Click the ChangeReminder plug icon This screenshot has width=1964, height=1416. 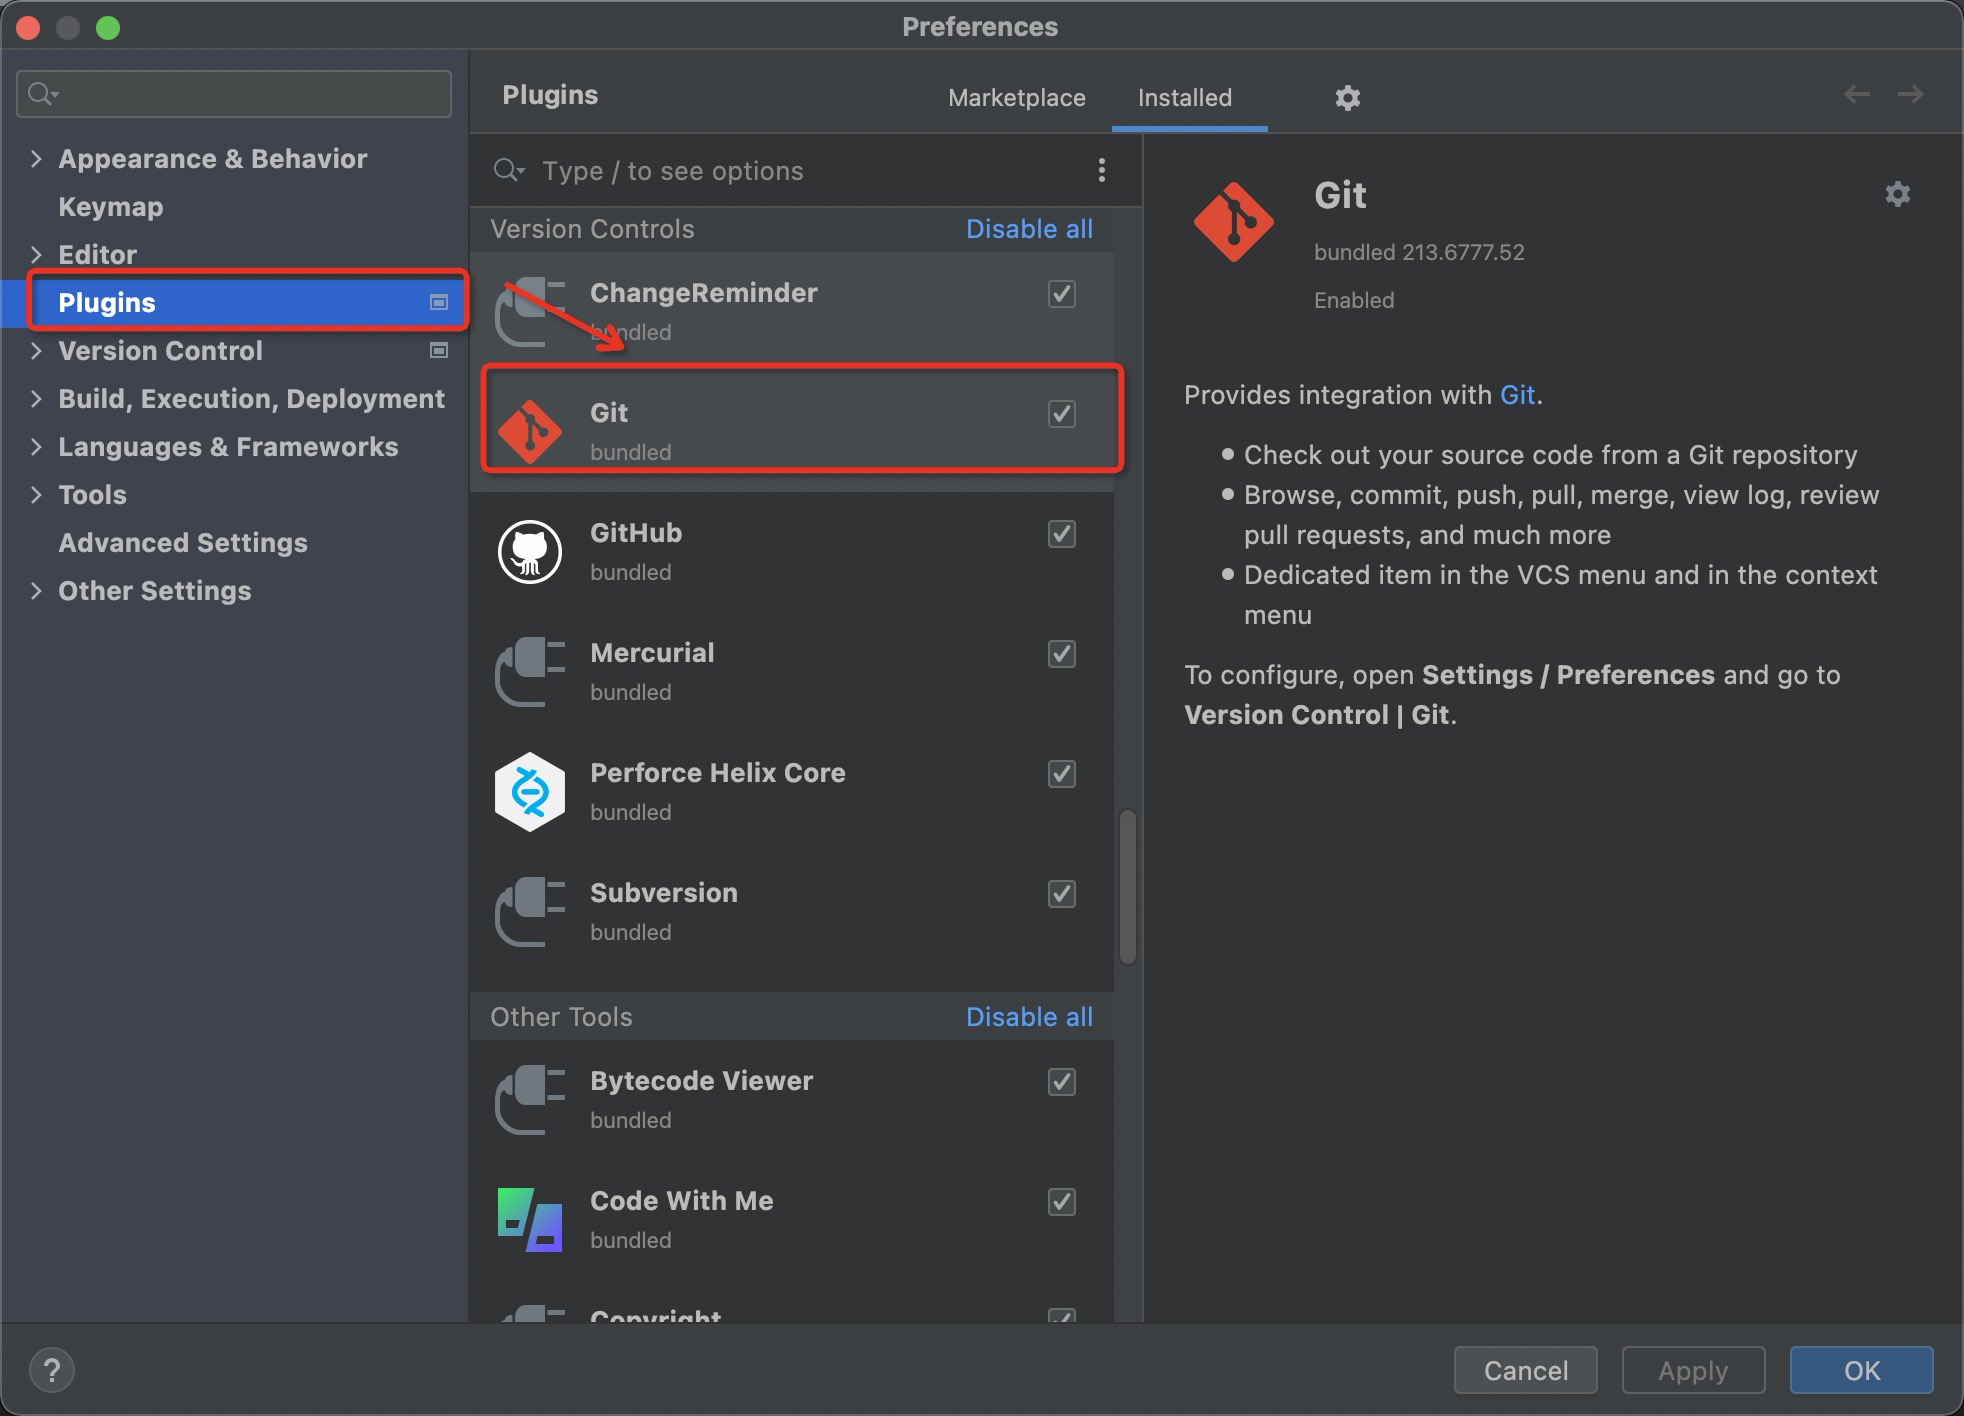(530, 312)
